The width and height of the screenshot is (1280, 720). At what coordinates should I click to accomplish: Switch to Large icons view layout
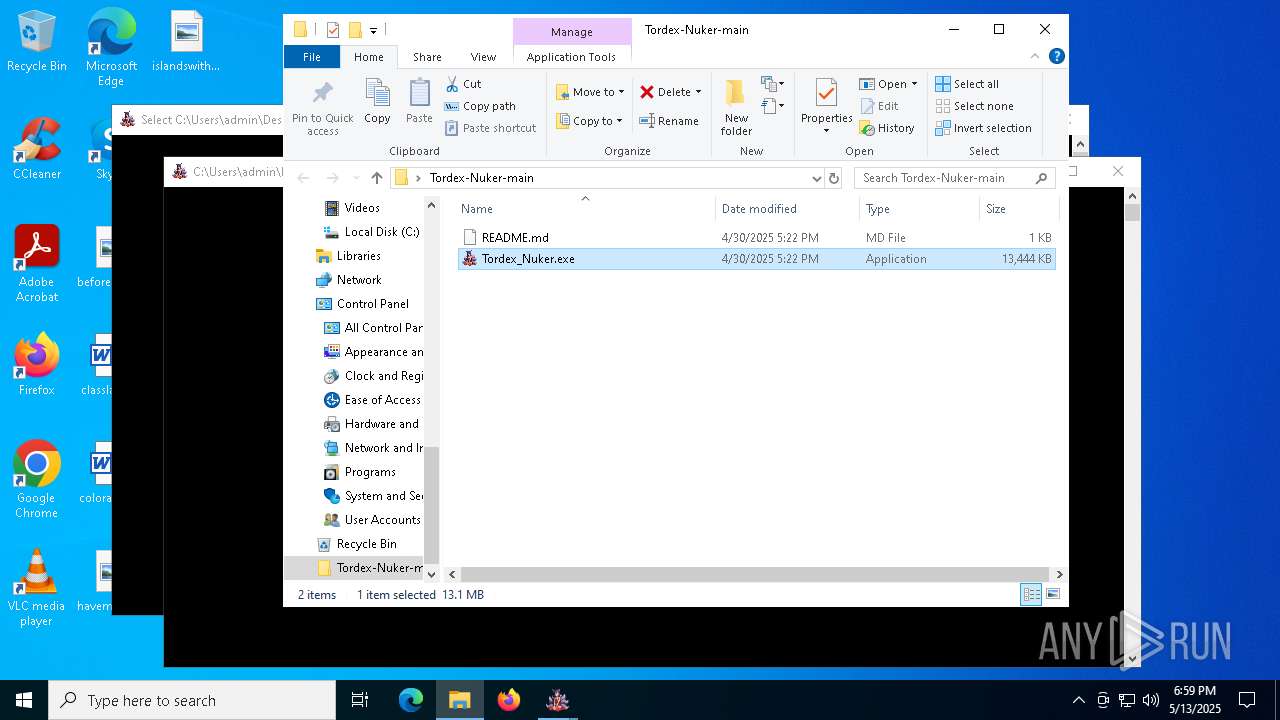(1052, 595)
